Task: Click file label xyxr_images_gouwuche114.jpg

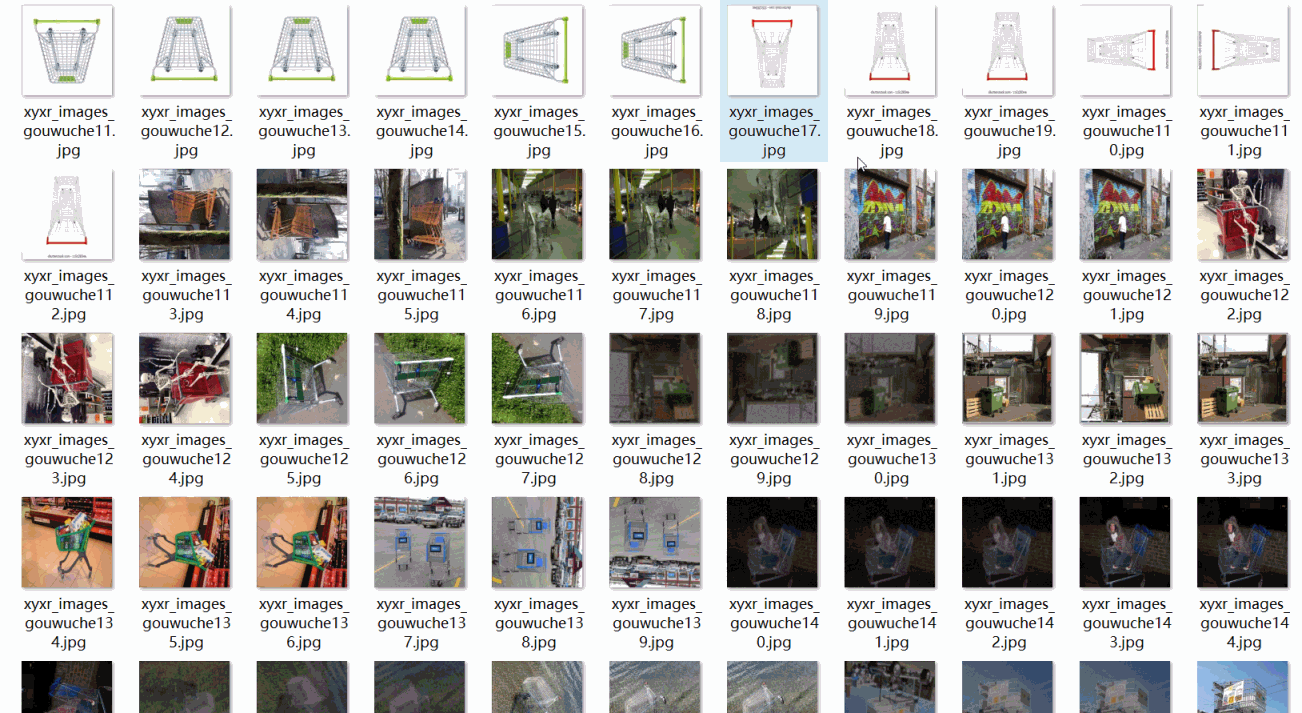Action: pyautogui.click(x=303, y=295)
